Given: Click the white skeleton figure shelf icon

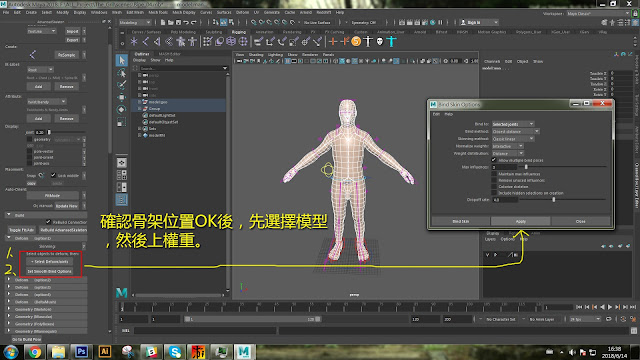Looking at the screenshot, I should 368,41.
